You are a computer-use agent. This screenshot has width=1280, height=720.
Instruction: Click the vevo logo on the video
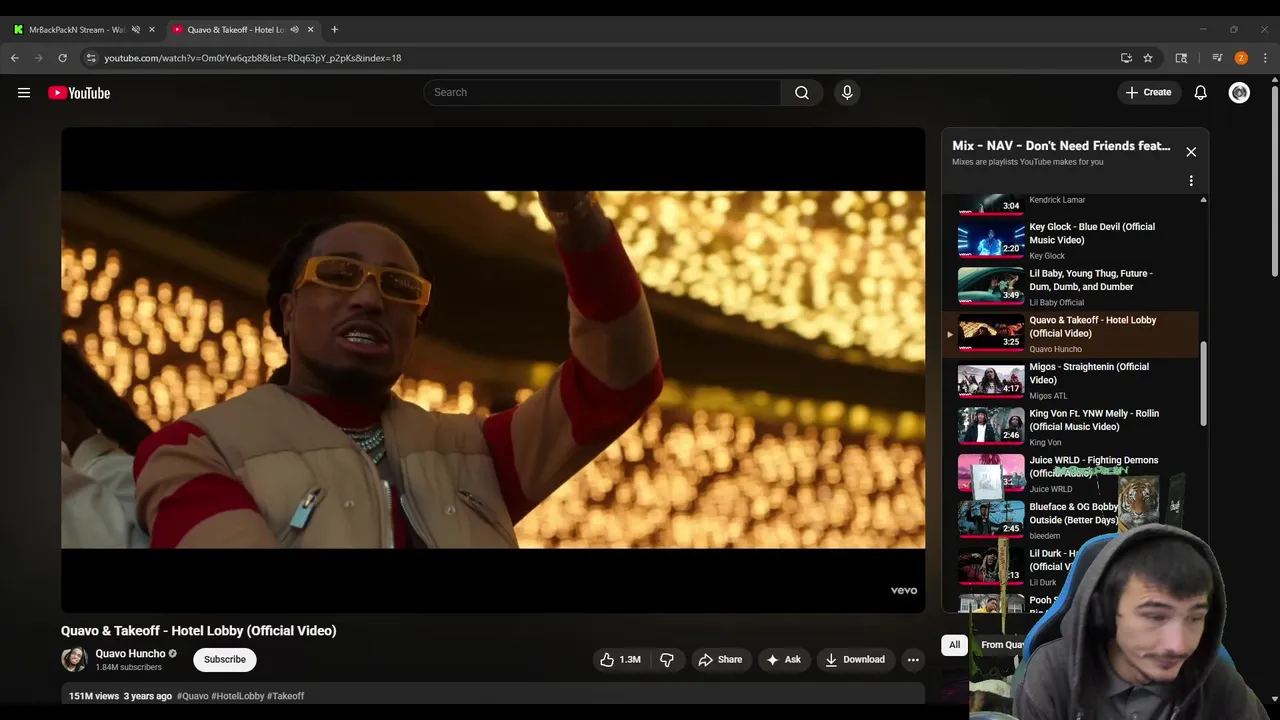tap(904, 591)
